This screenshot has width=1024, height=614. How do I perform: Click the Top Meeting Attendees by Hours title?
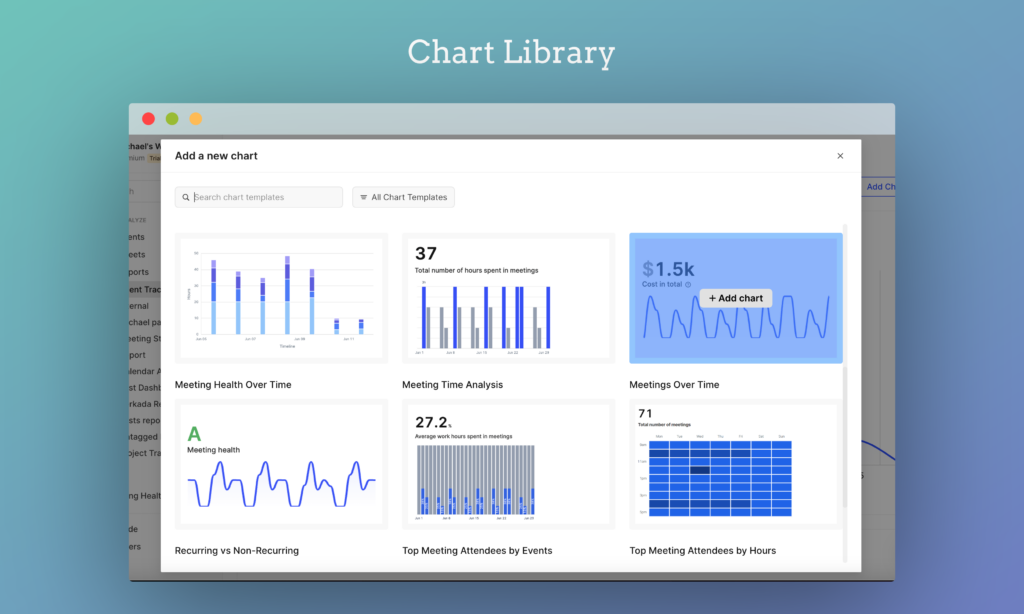point(703,551)
